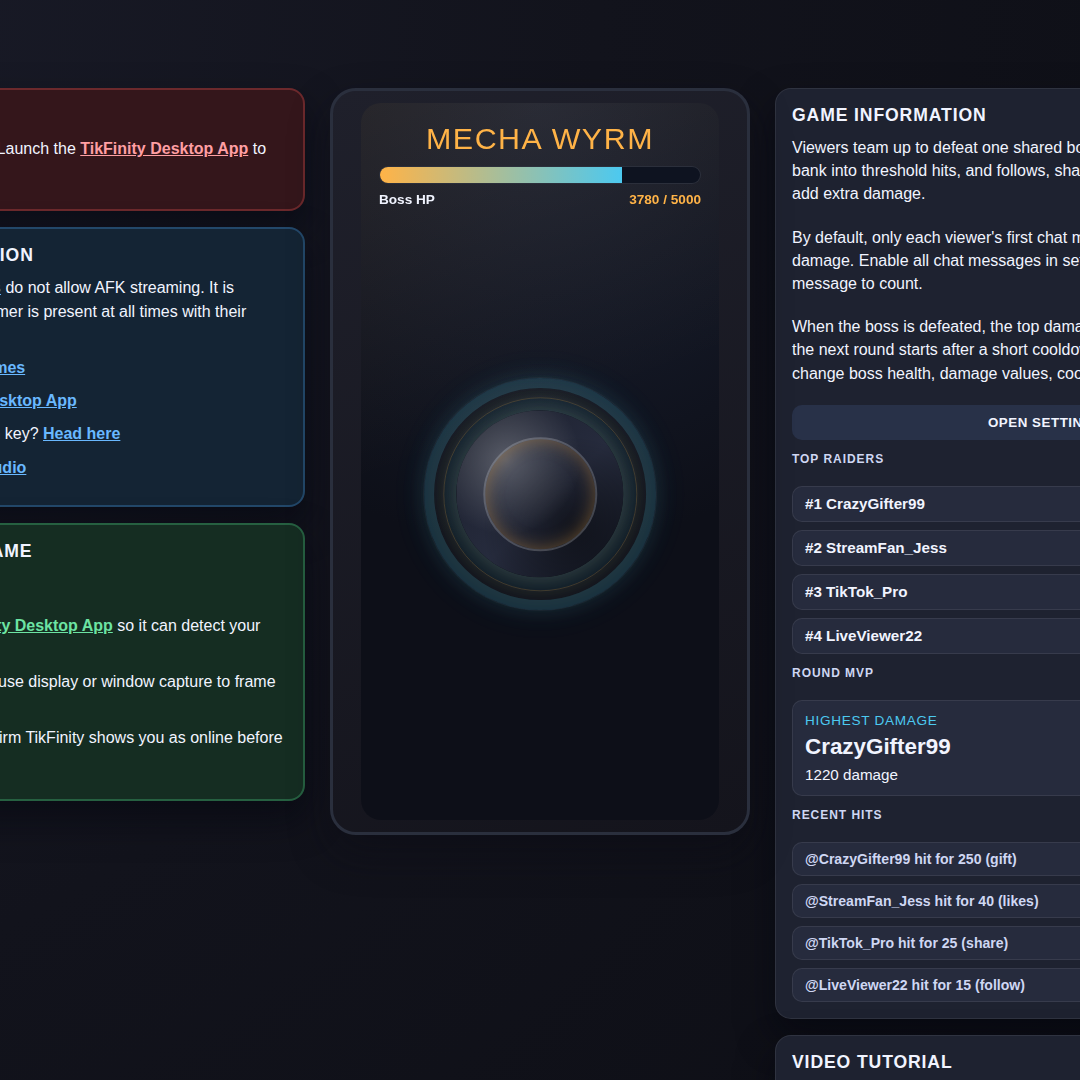Image resolution: width=1080 pixels, height=1080 pixels.
Task: Select #4 LiveViewer22 raider entry
Action: point(936,636)
